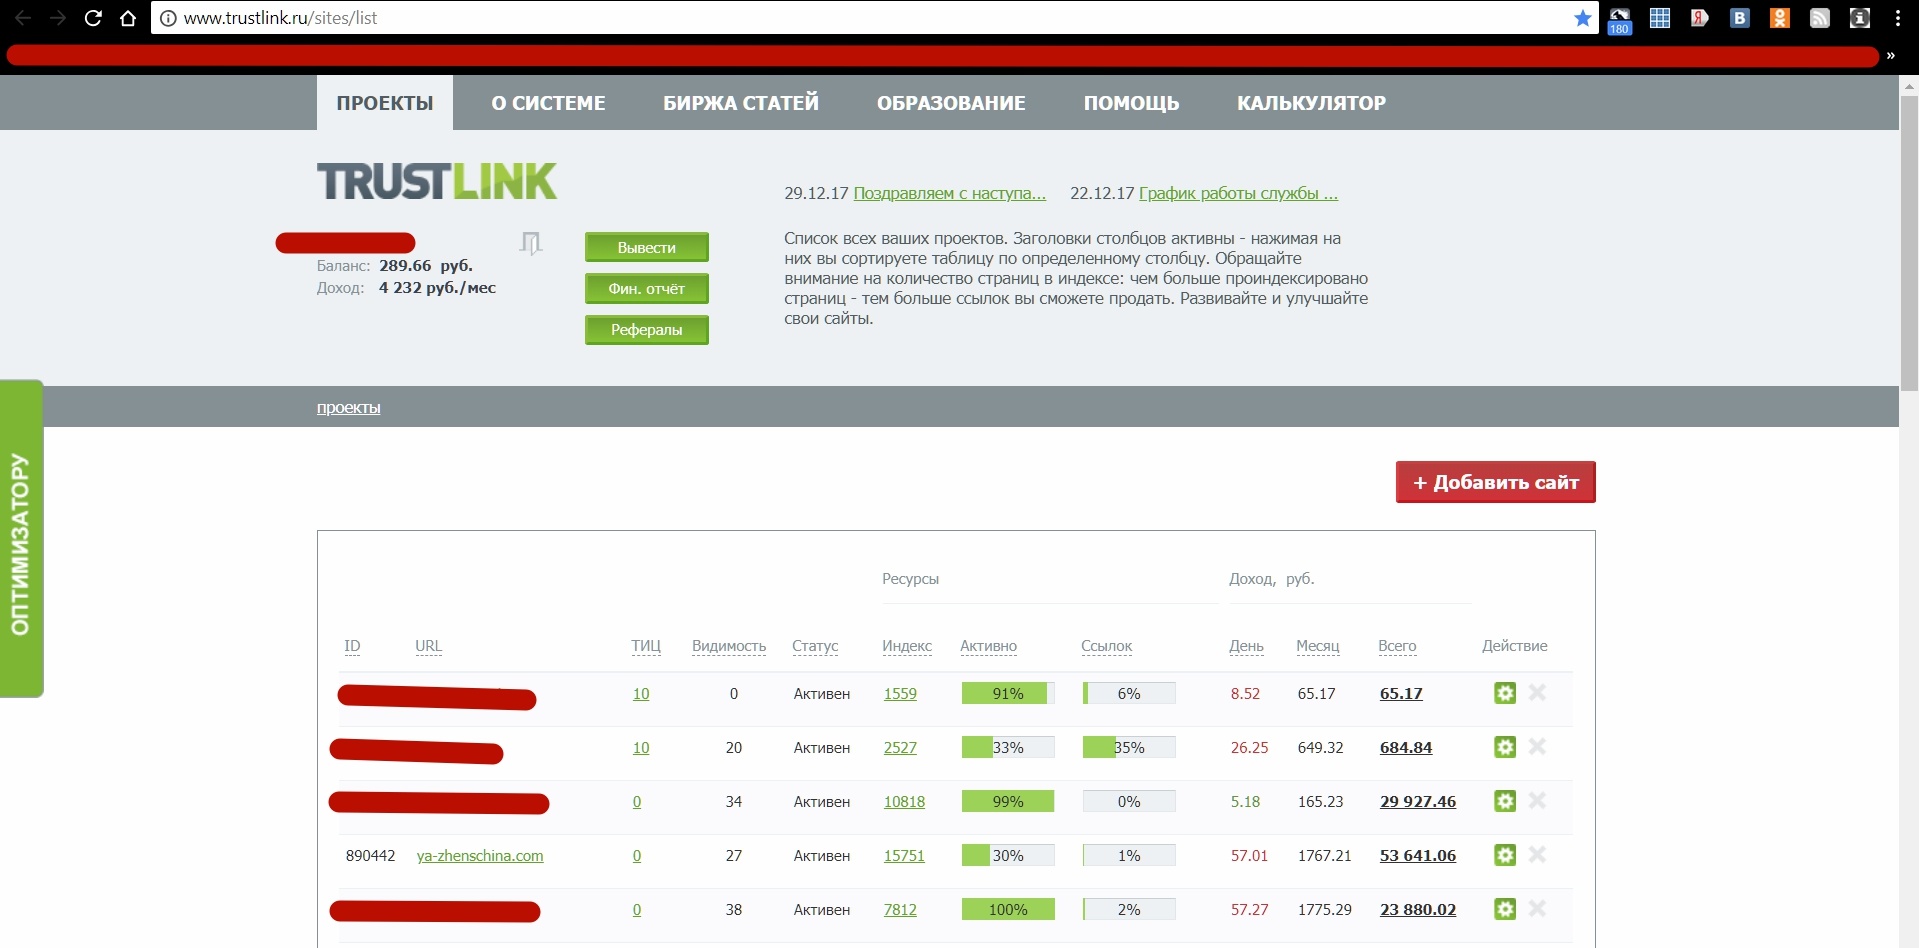The image size is (1919, 948).
Task: Open settings gear for the 23 880.02 row
Action: [1505, 909]
